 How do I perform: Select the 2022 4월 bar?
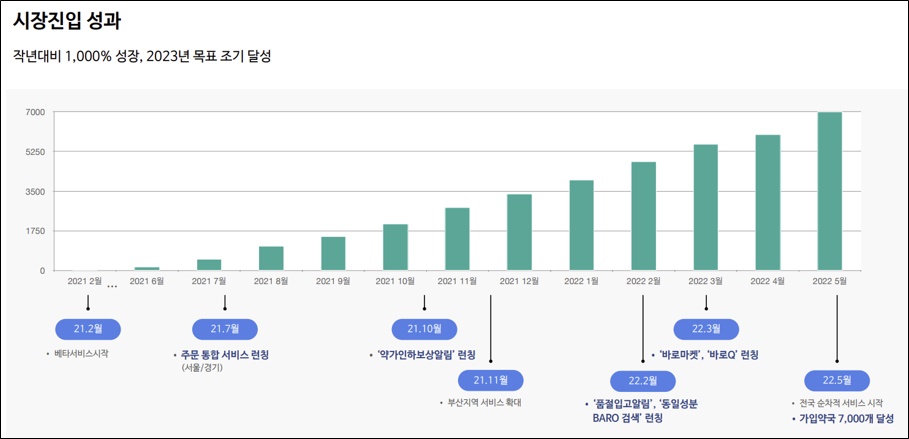click(768, 203)
